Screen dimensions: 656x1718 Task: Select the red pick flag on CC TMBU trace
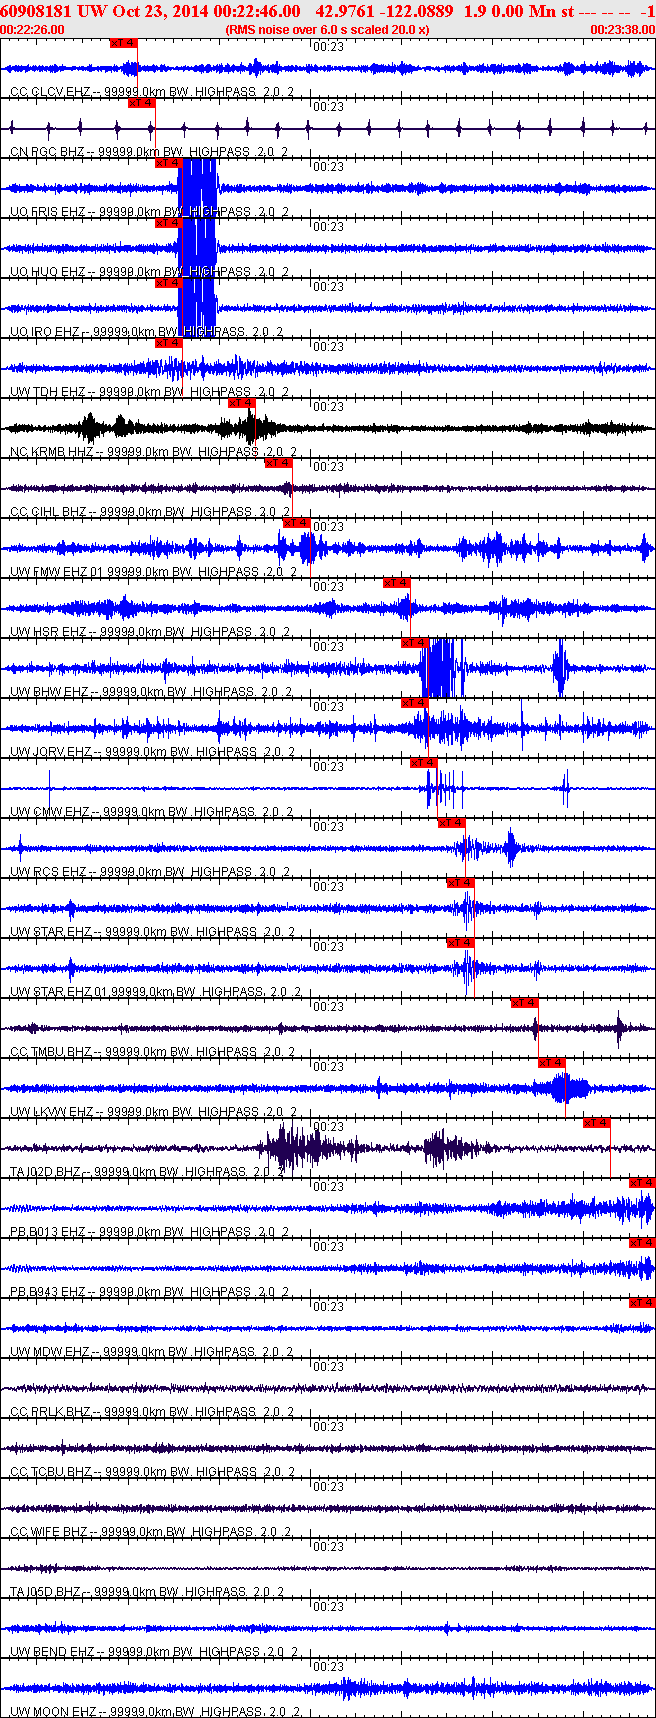click(x=524, y=1003)
